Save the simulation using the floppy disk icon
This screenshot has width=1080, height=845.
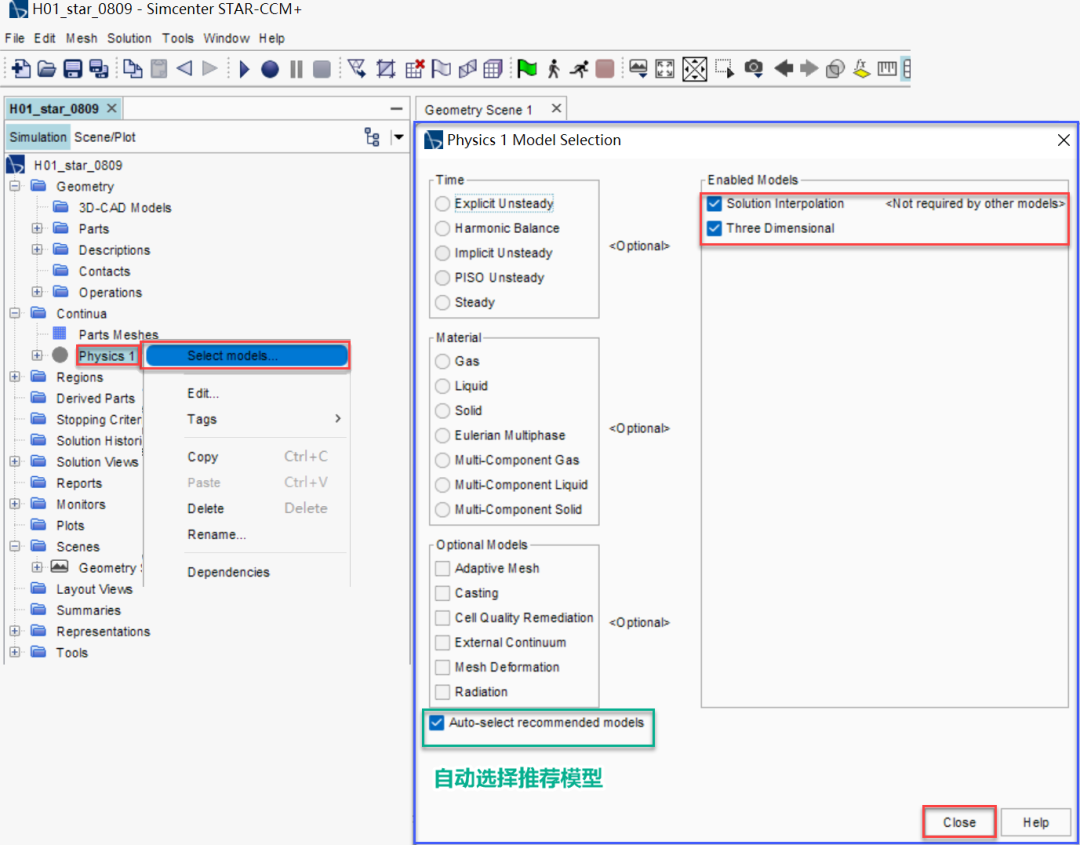coord(72,68)
